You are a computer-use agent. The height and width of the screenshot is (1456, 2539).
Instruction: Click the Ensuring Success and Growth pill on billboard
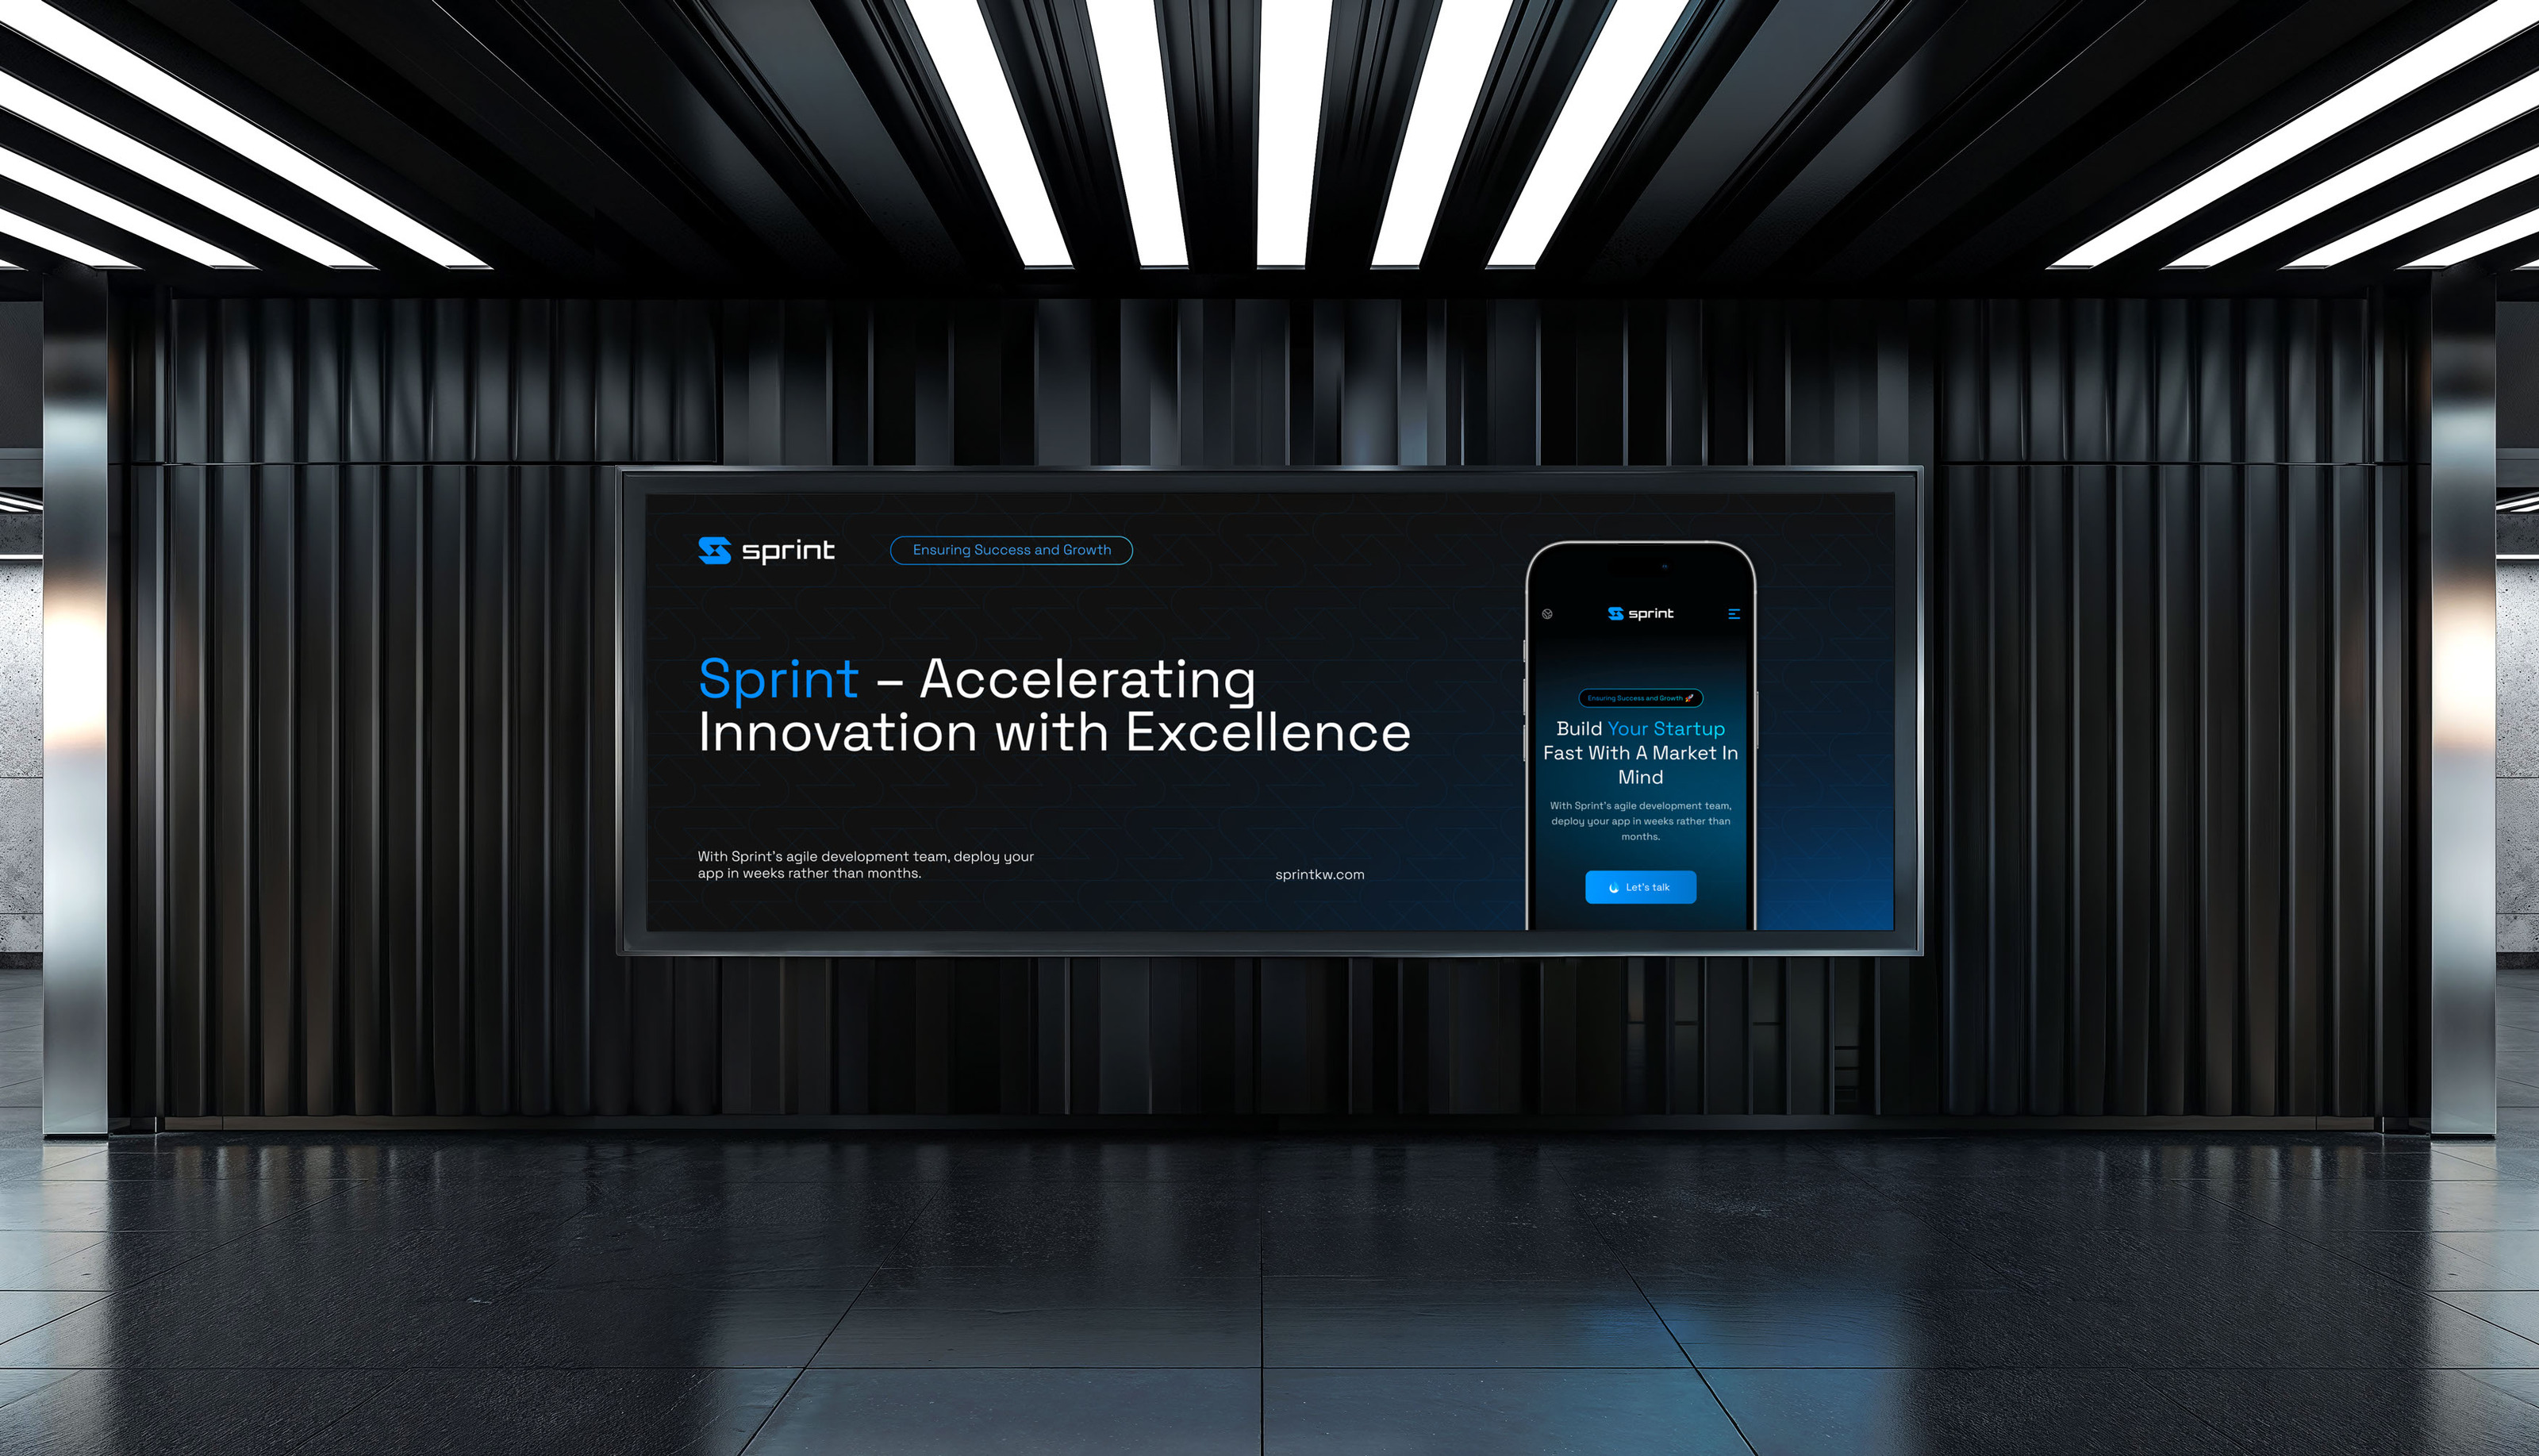(x=1011, y=550)
